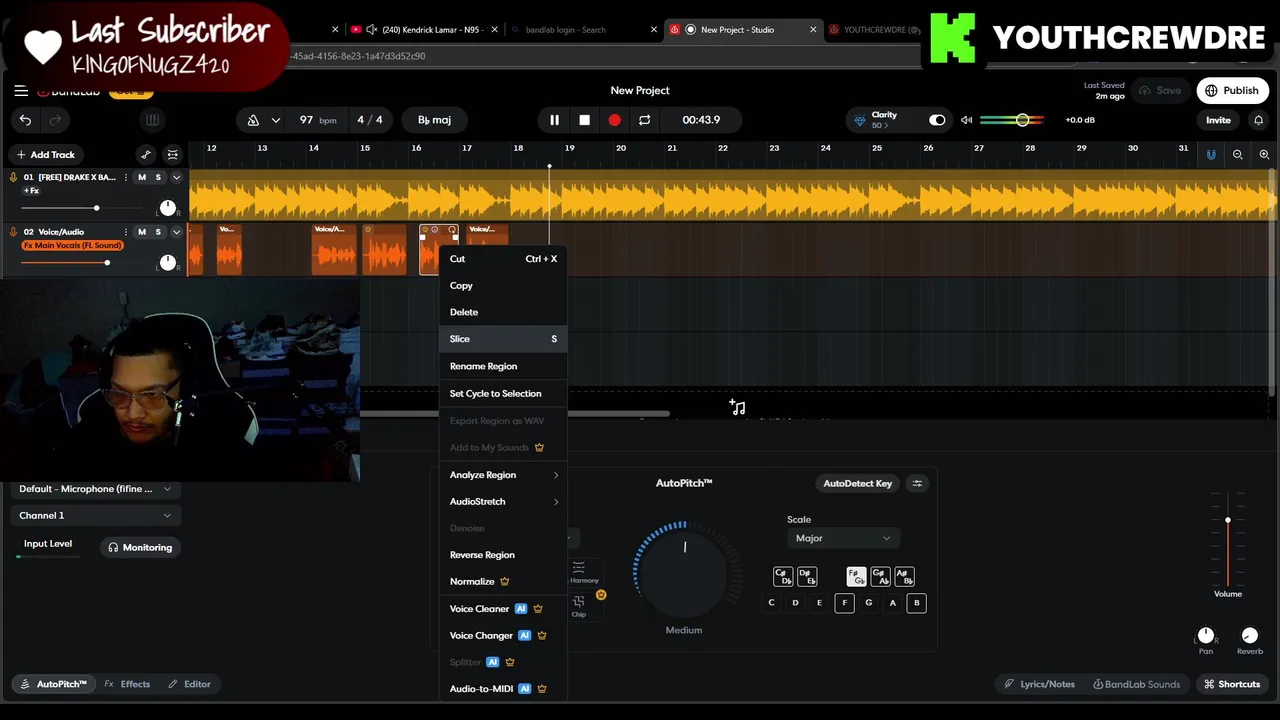Open AutoPitch settings sliders icon
Viewport: 1280px width, 720px height.
(x=917, y=484)
